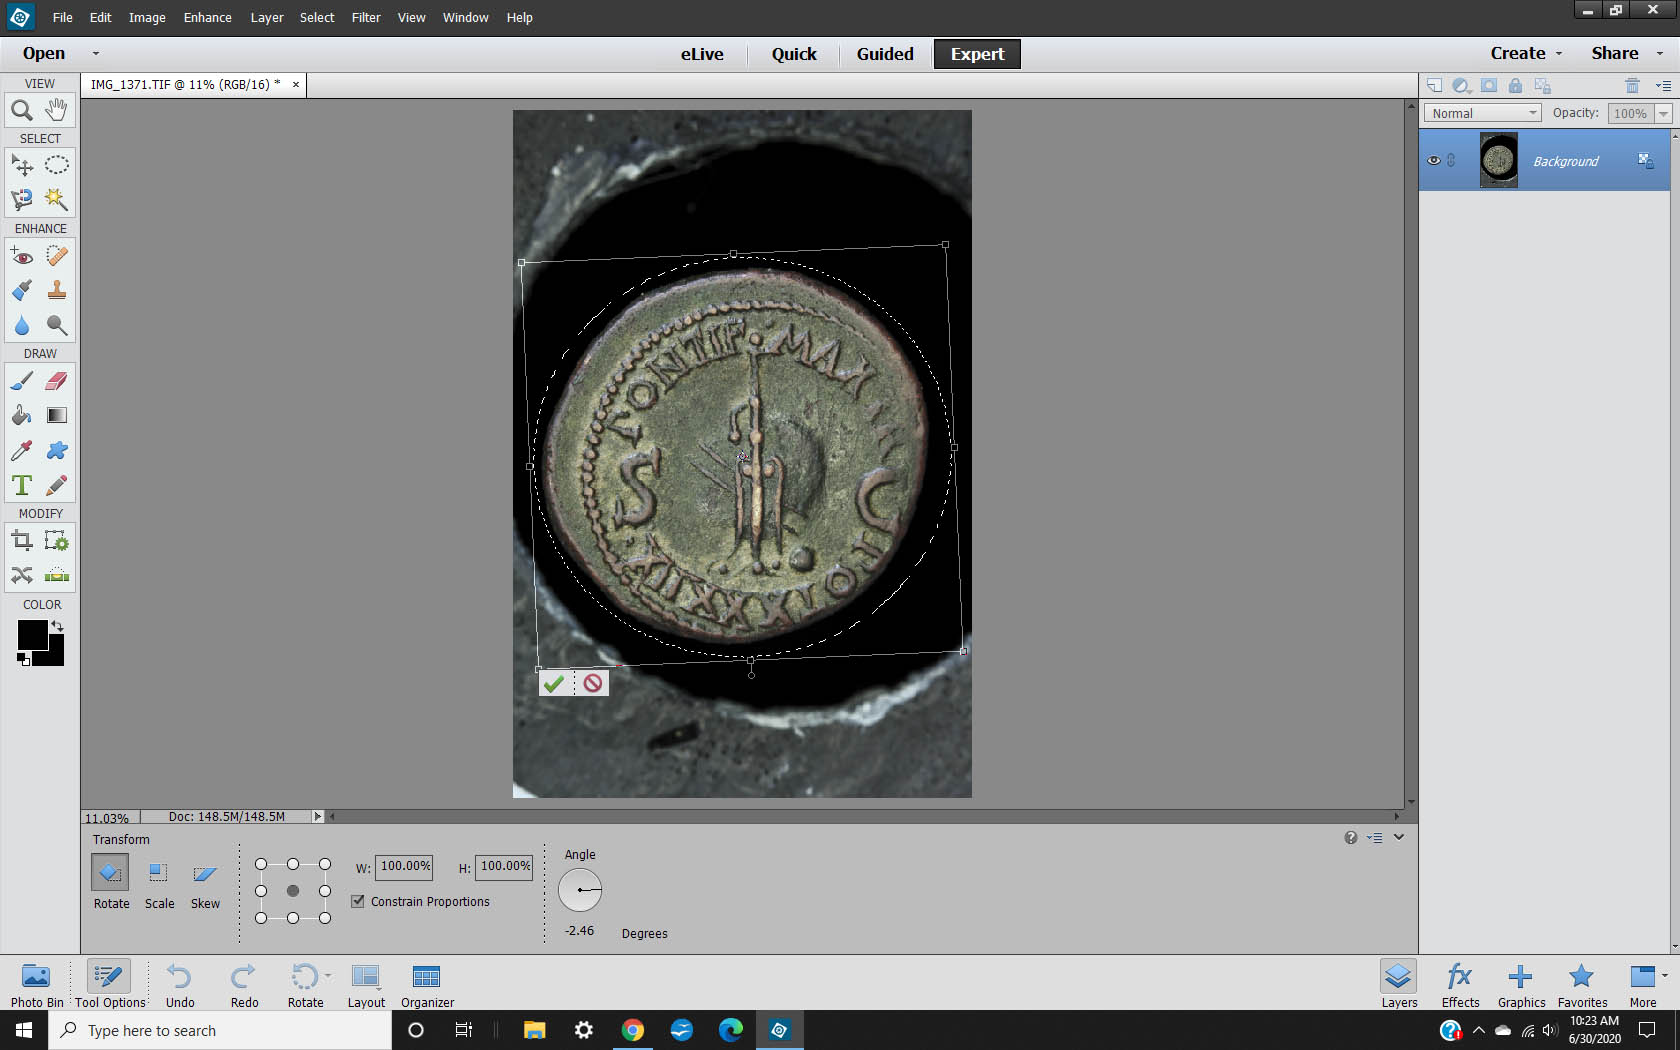Switch to the Guided tab
1680x1050 pixels.
884,54
